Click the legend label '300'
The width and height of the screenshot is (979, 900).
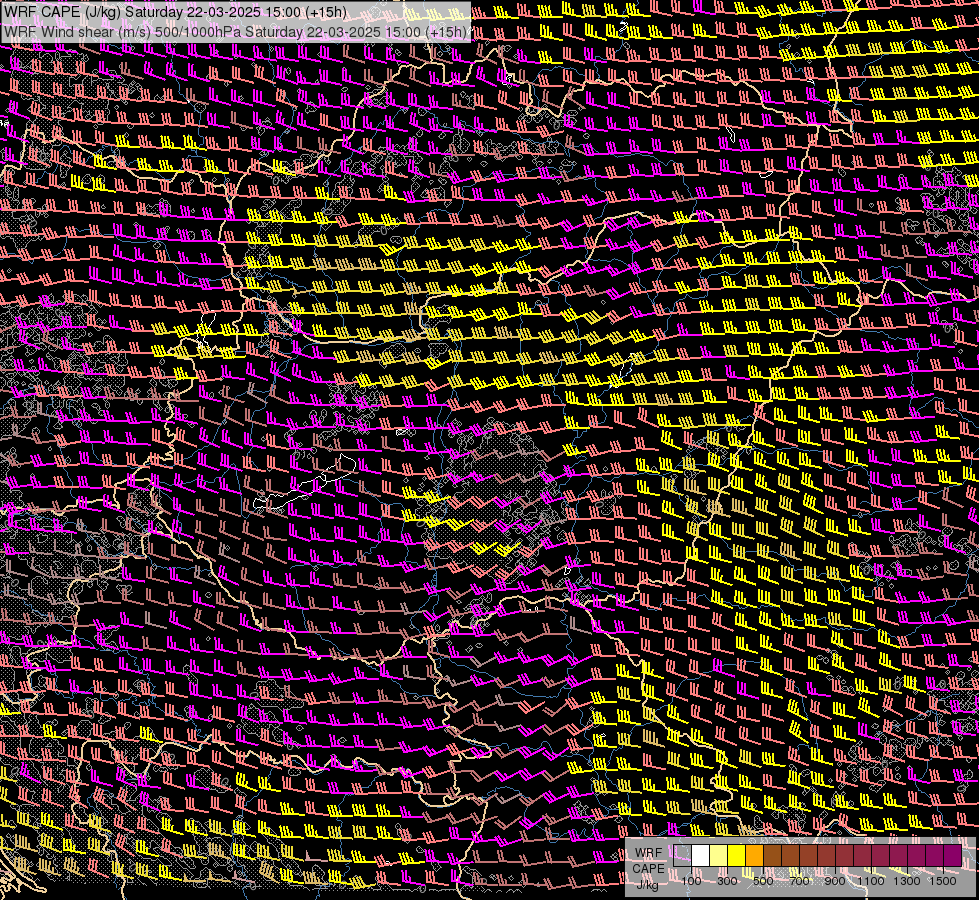[727, 881]
